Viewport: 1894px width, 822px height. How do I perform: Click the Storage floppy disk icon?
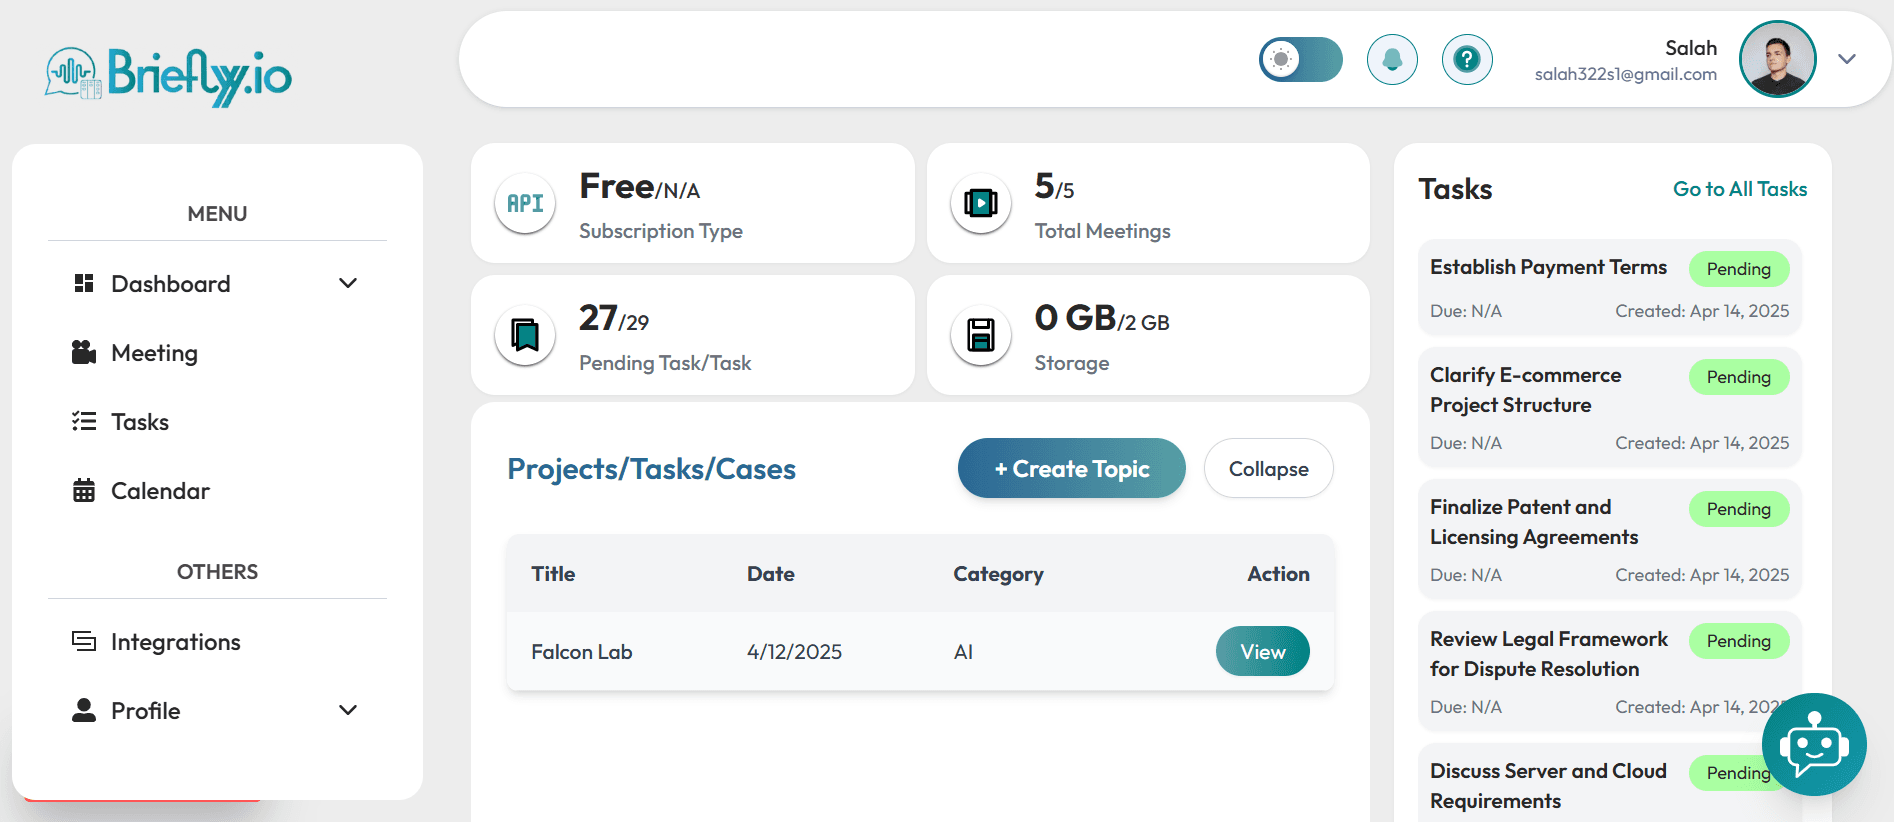980,335
